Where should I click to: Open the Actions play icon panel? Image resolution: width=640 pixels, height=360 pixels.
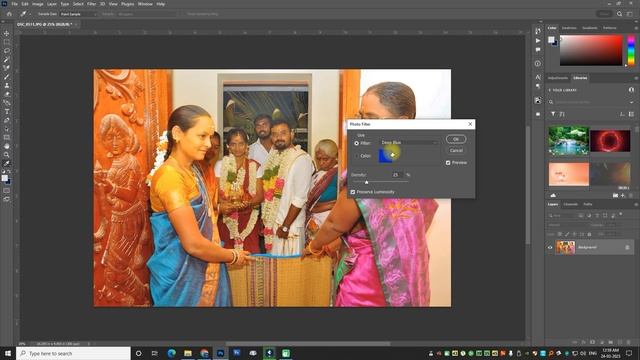coord(538,40)
